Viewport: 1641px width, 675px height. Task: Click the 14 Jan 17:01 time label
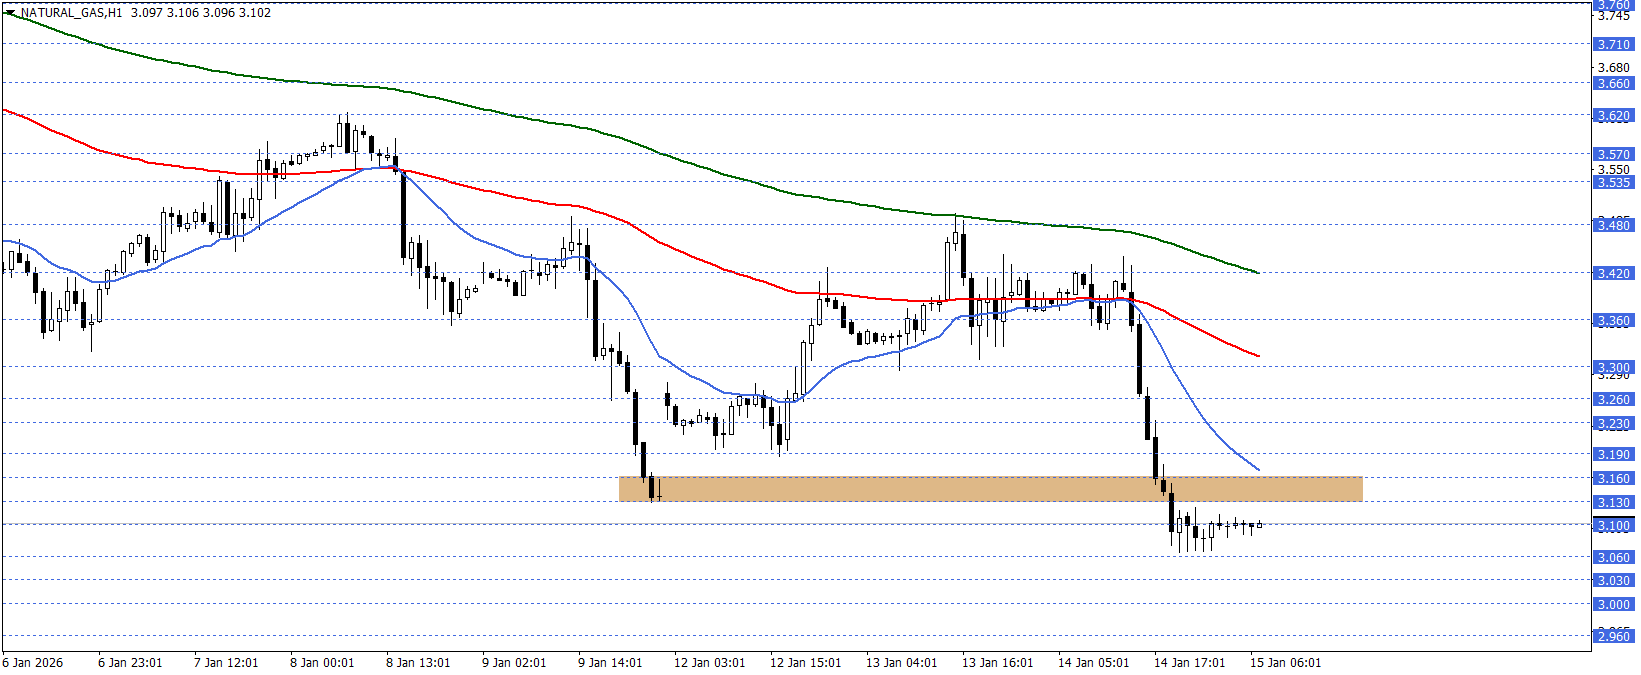[1189, 663]
